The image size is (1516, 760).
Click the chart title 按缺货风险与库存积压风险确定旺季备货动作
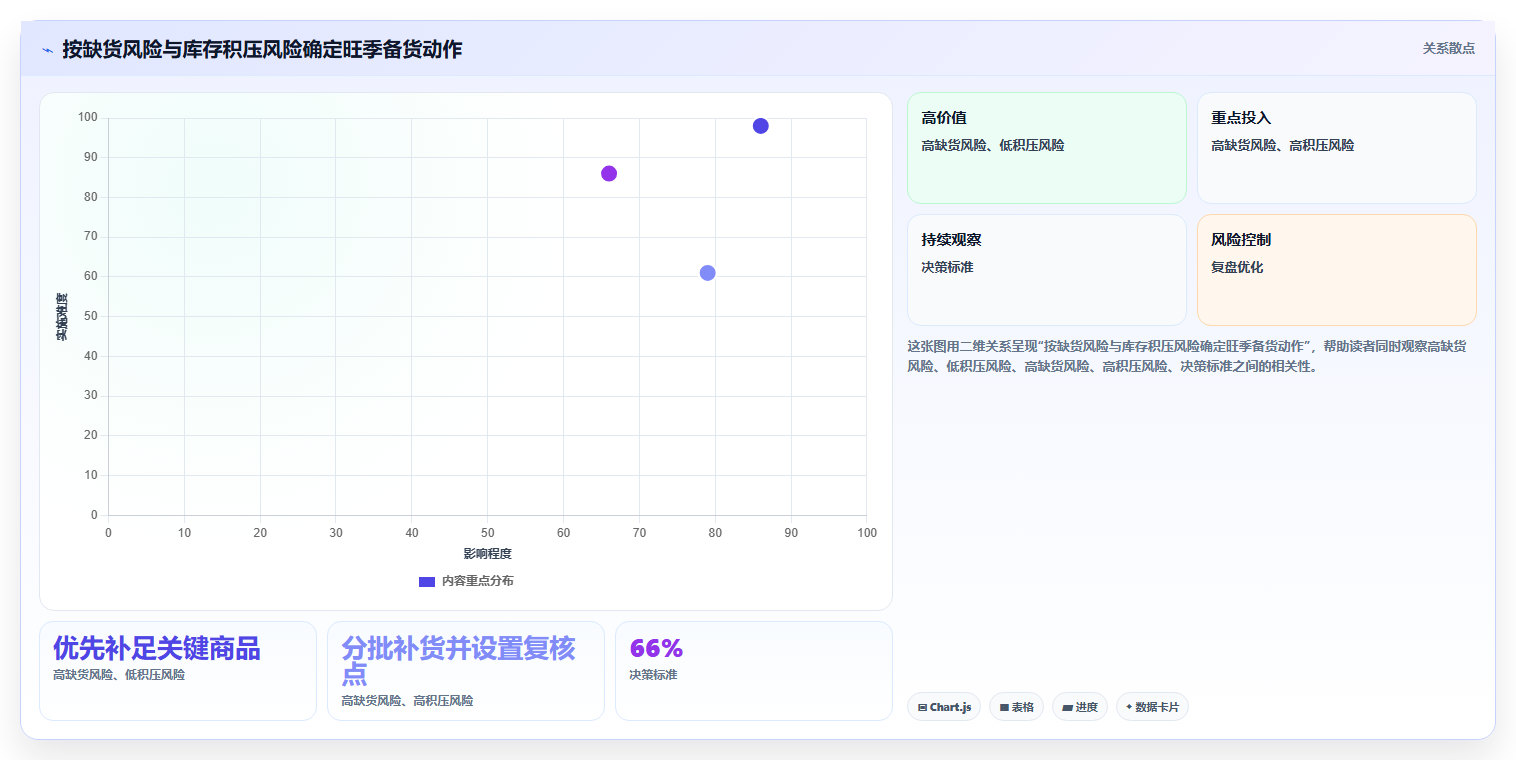click(262, 49)
